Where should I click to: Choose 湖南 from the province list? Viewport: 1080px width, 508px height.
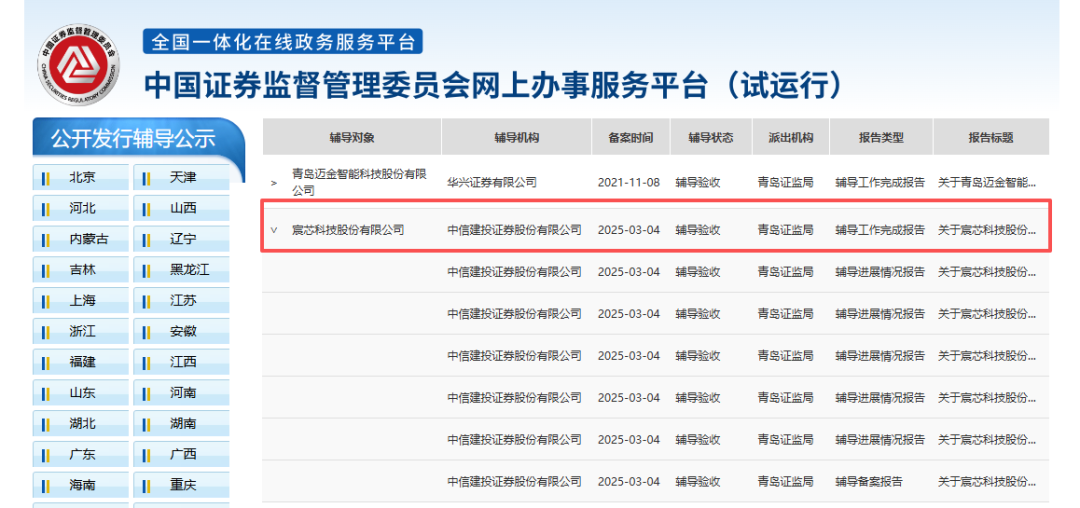tap(181, 423)
